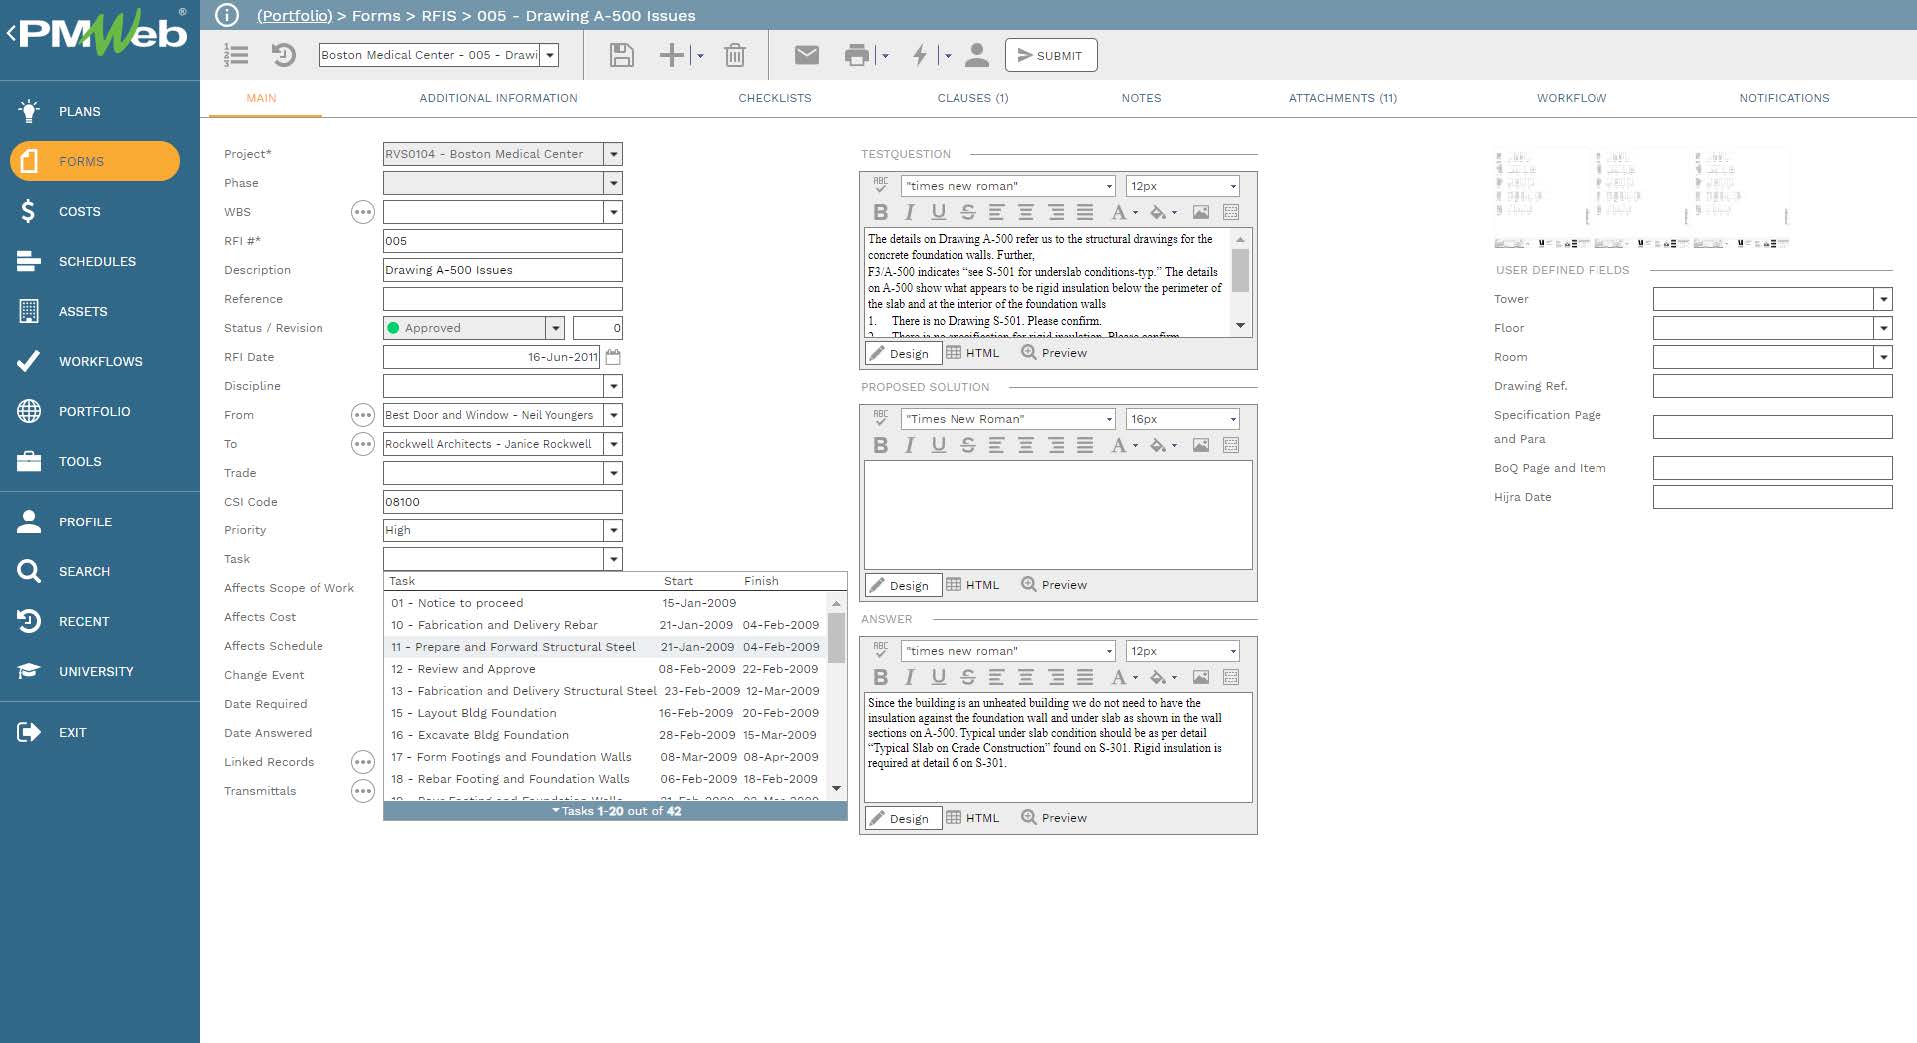Follow the Portfolio breadcrumb link
Screen dimensions: 1917x1043
click(294, 15)
